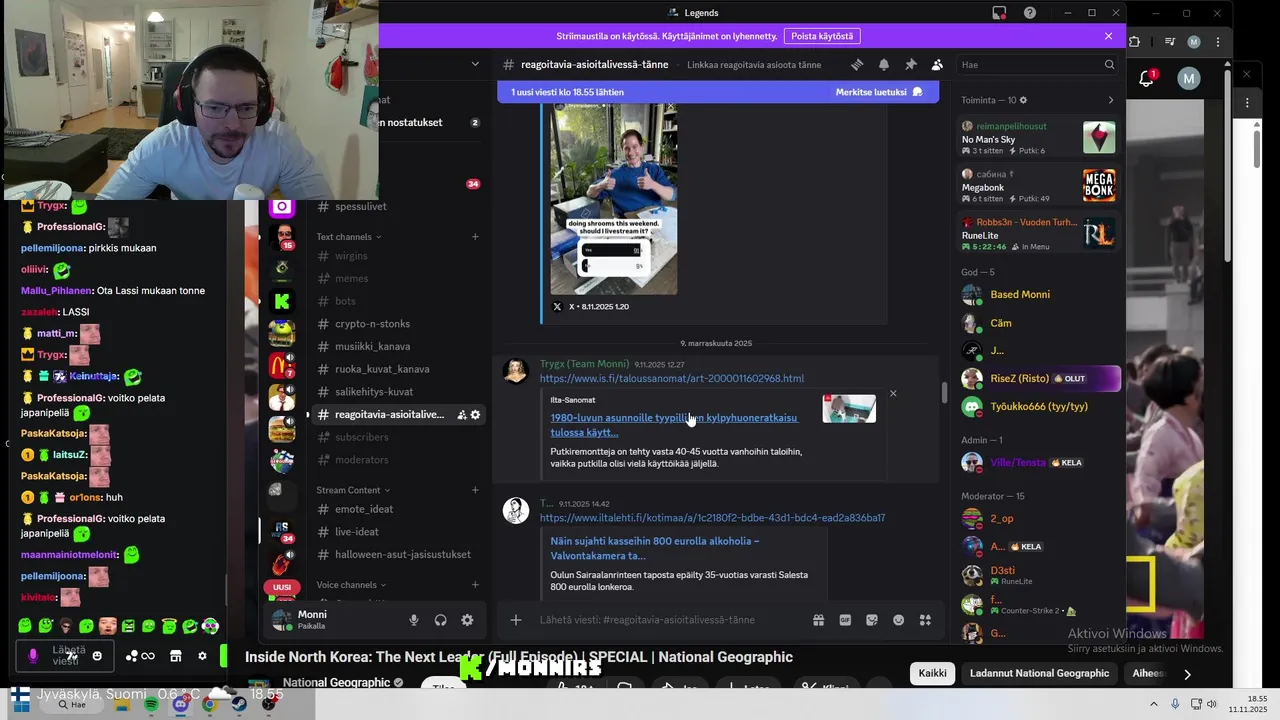
Task: Click the Discord inbox icon in title bar
Action: 999,13
